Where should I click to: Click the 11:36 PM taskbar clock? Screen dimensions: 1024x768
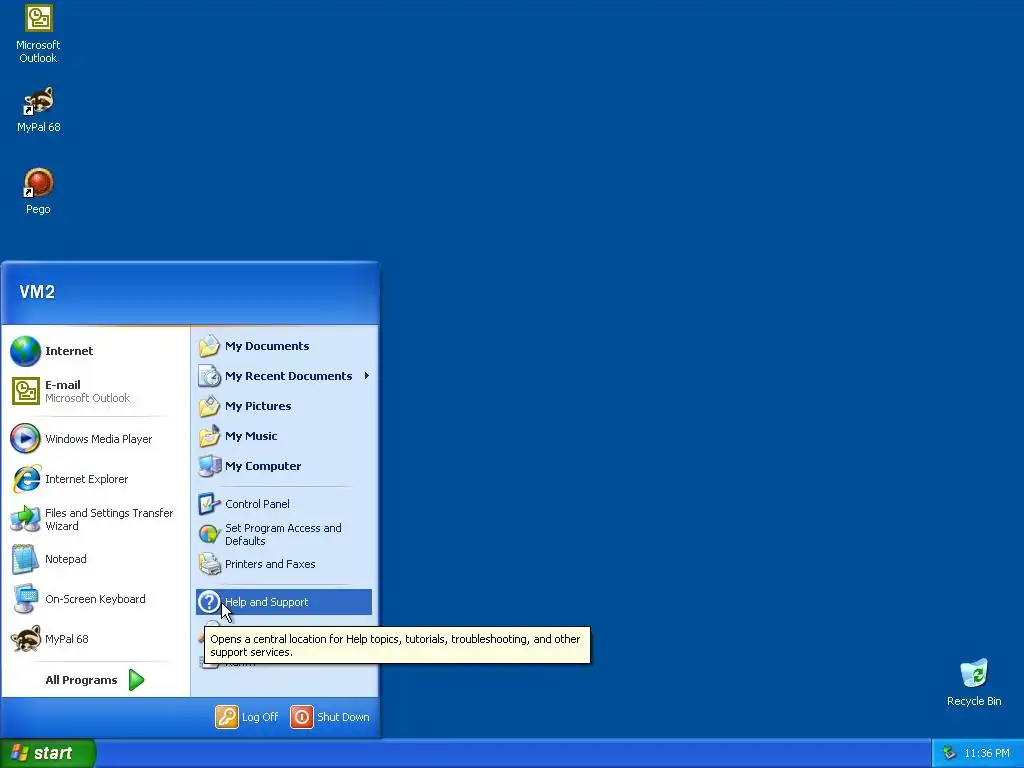click(987, 754)
